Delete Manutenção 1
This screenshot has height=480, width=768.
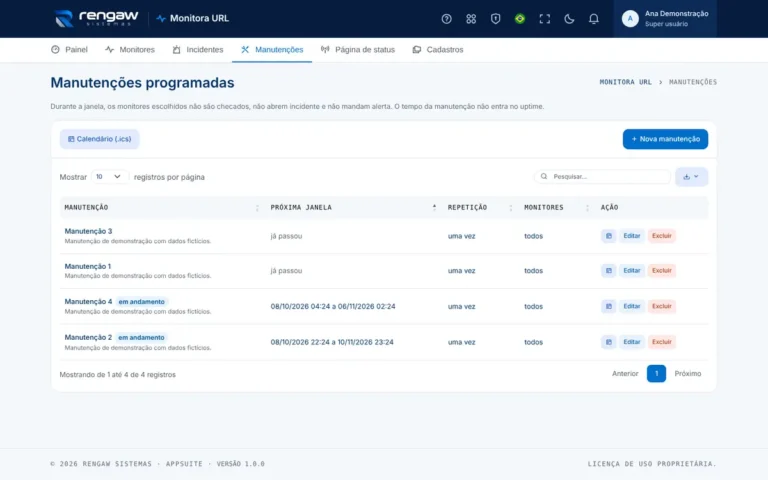(x=662, y=270)
